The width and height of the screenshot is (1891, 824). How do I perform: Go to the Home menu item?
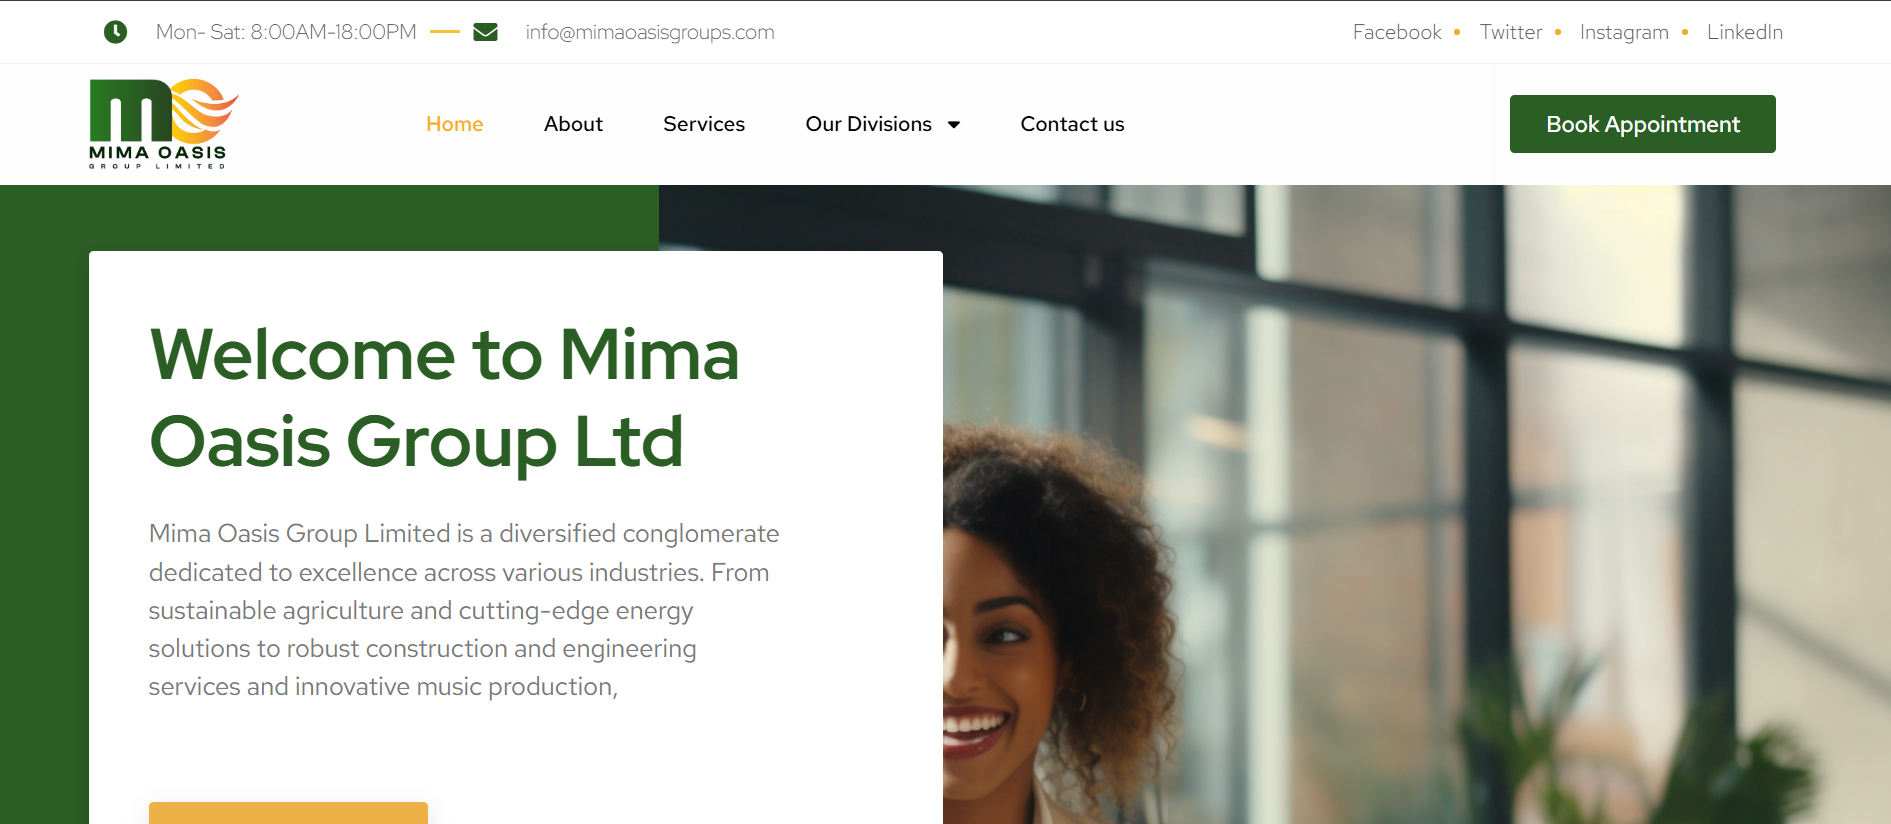click(x=455, y=124)
